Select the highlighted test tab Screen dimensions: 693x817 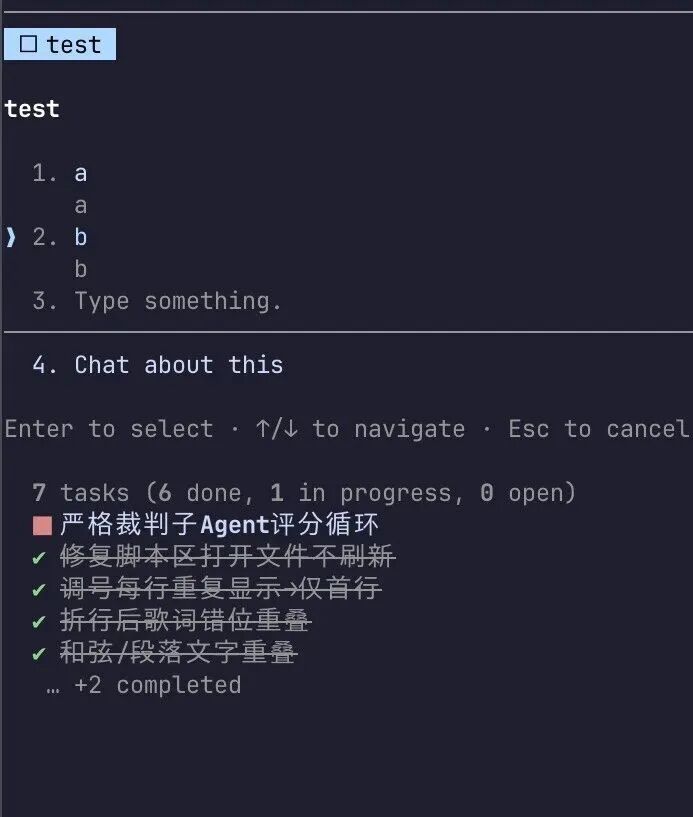coord(60,44)
